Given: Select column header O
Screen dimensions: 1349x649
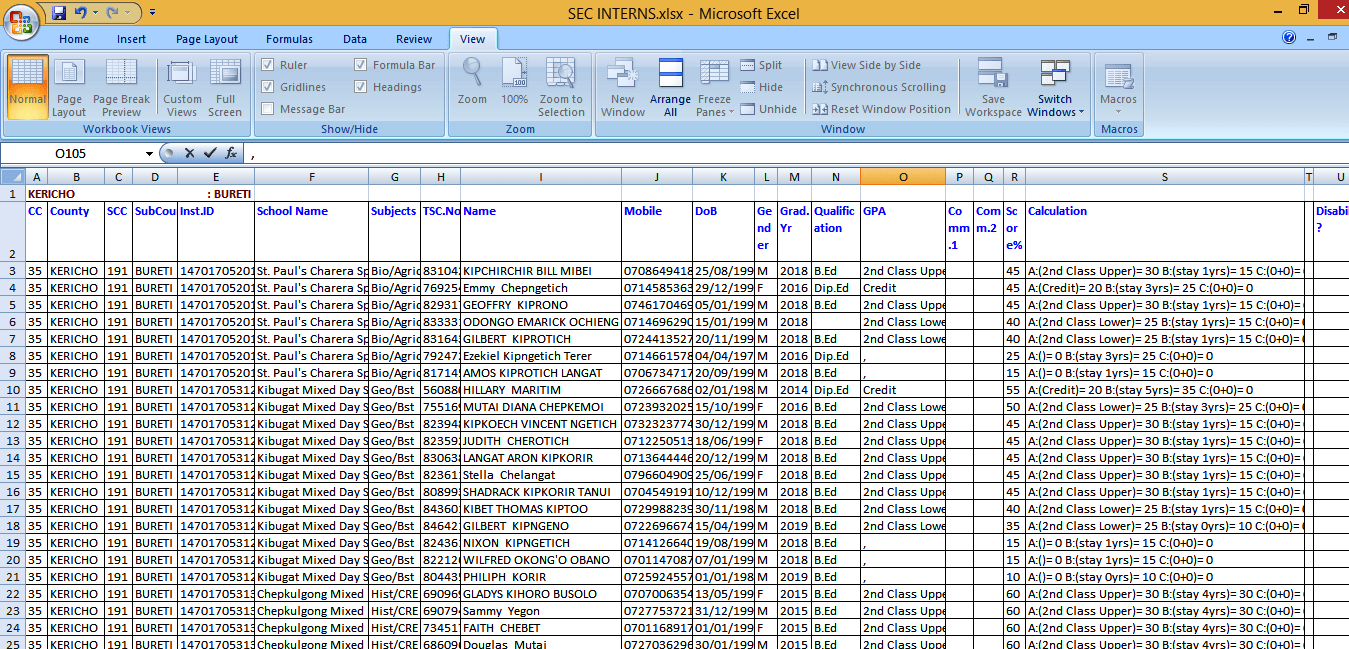Looking at the screenshot, I should point(902,177).
